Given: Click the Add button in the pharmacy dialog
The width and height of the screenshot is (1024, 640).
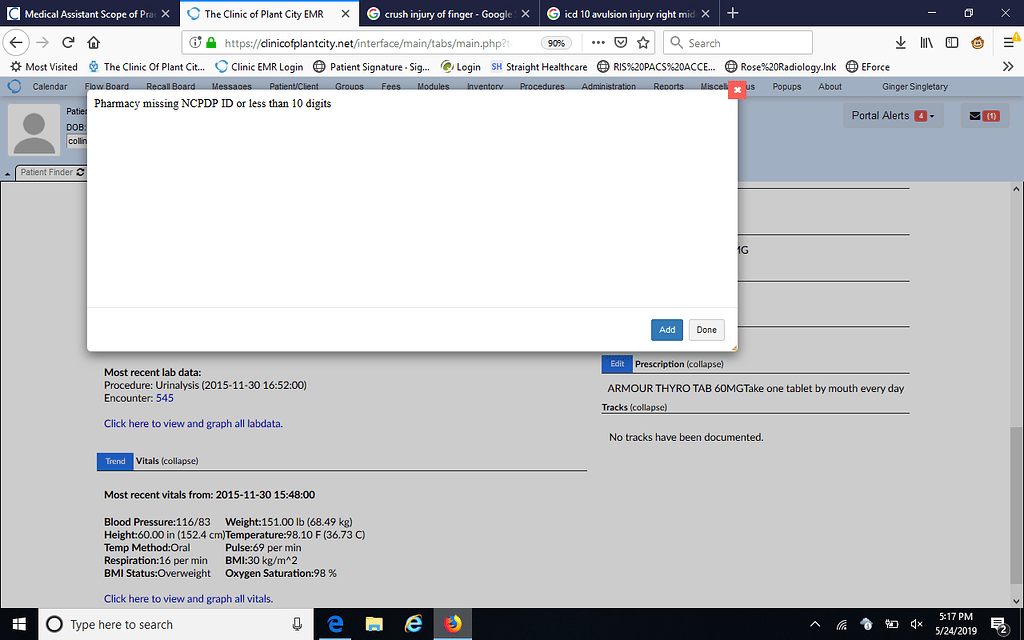Looking at the screenshot, I should (666, 329).
